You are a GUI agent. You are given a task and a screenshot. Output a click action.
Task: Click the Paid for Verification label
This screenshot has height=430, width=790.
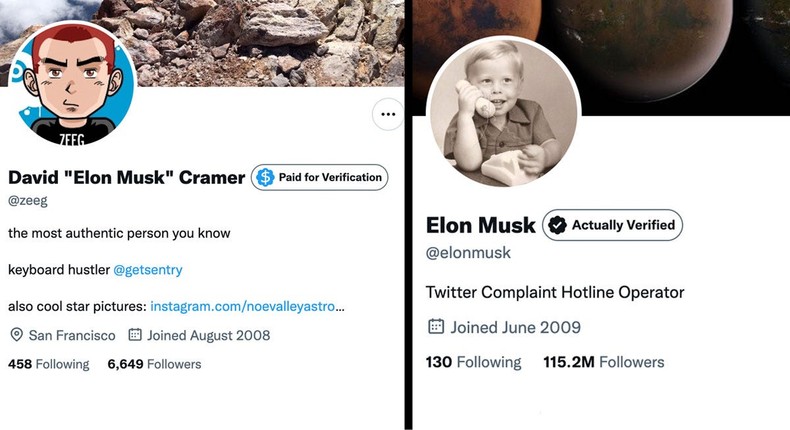pos(329,178)
